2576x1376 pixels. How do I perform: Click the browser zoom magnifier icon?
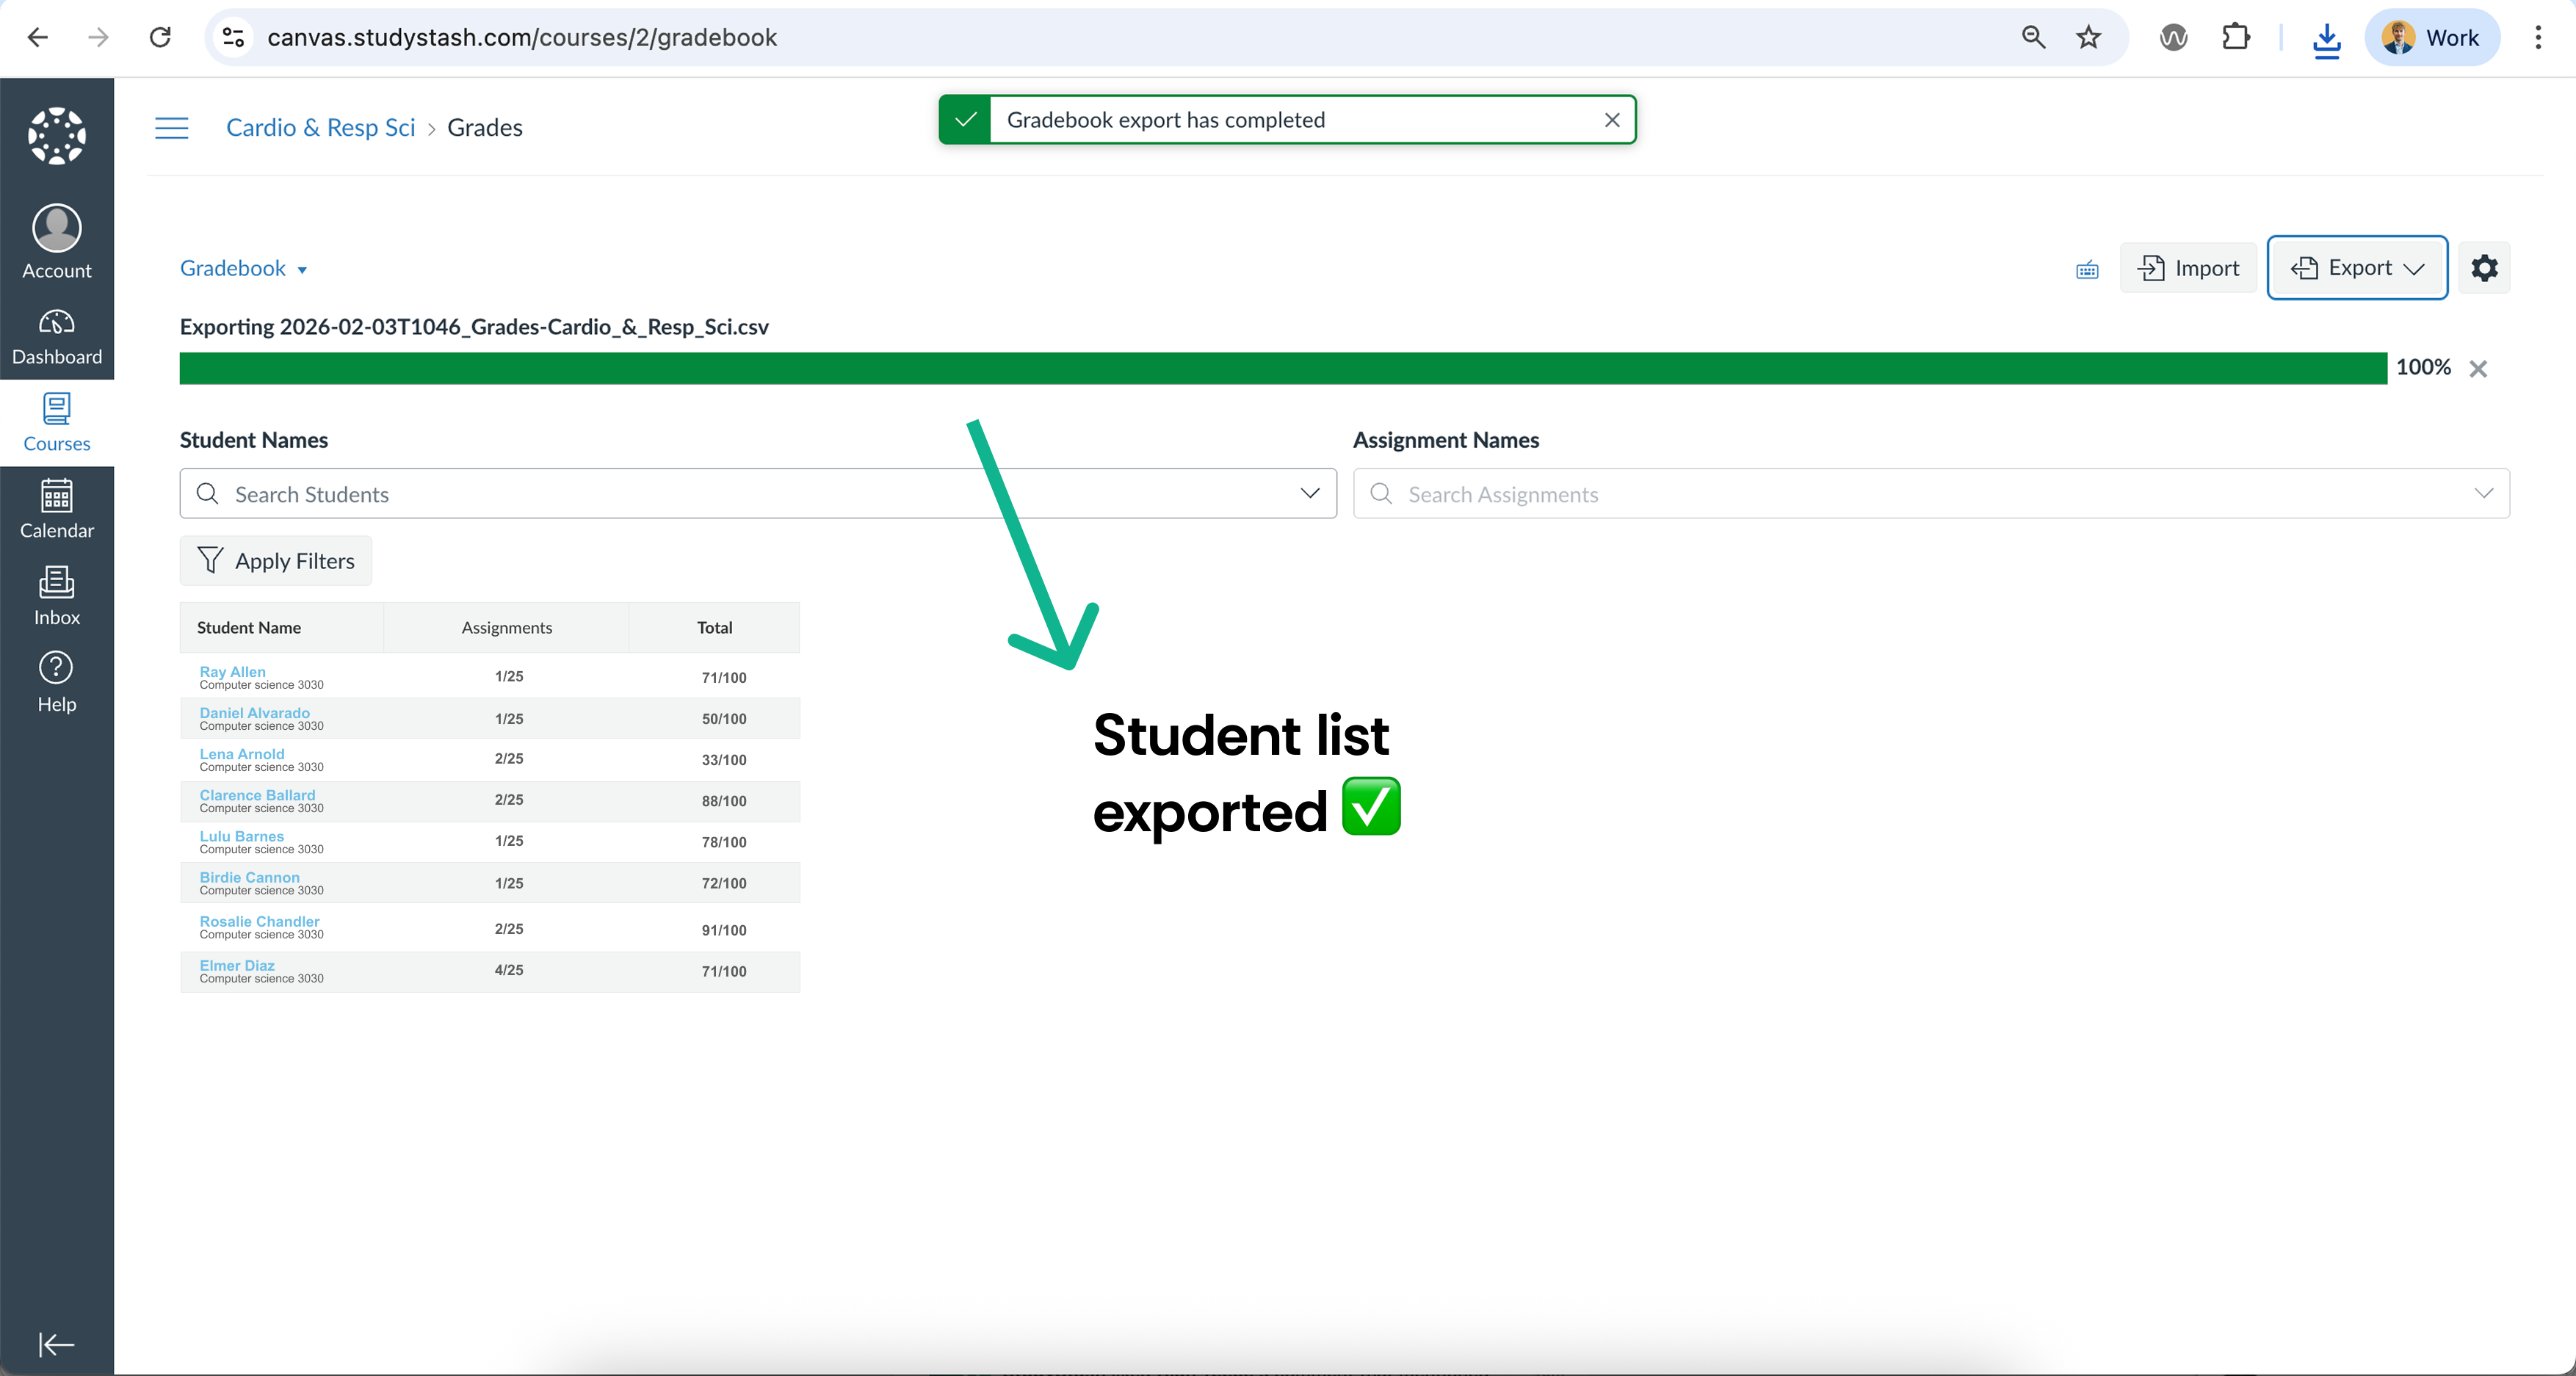(2033, 37)
